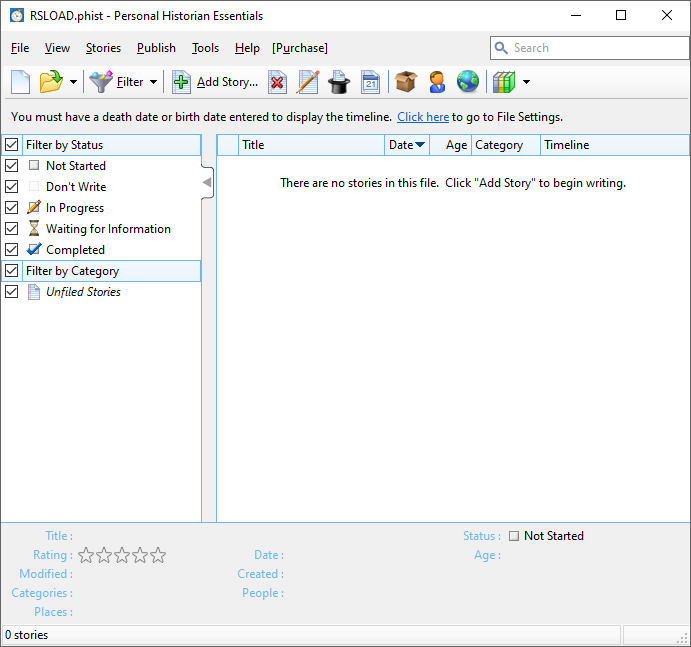Image resolution: width=691 pixels, height=647 pixels.
Task: Uncheck the Waiting for Information checkbox
Action: tap(11, 229)
